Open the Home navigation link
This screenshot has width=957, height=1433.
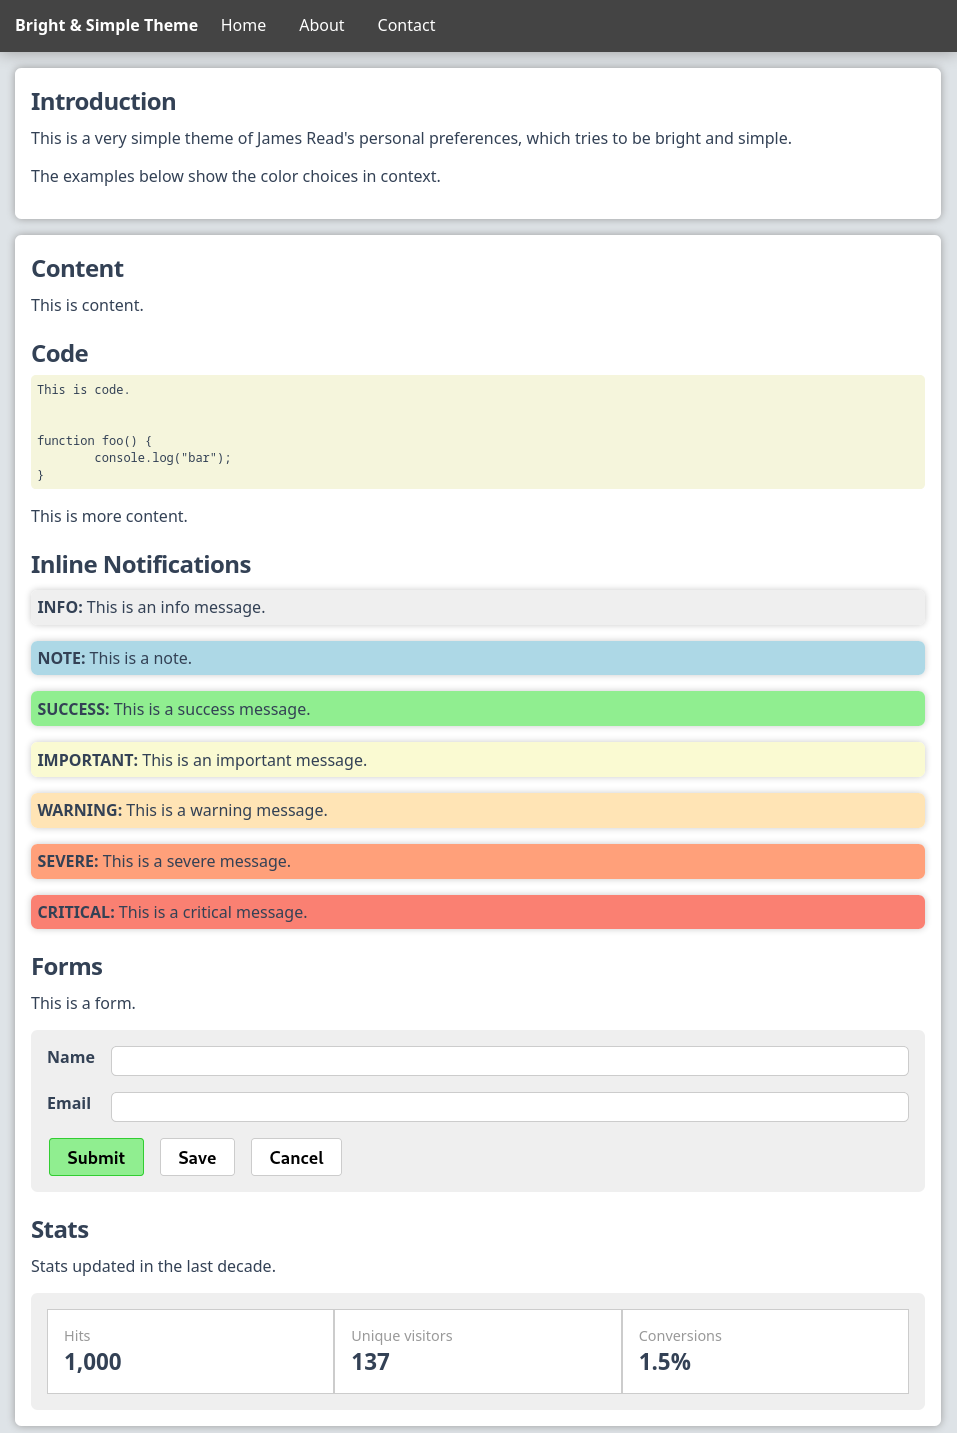point(243,25)
